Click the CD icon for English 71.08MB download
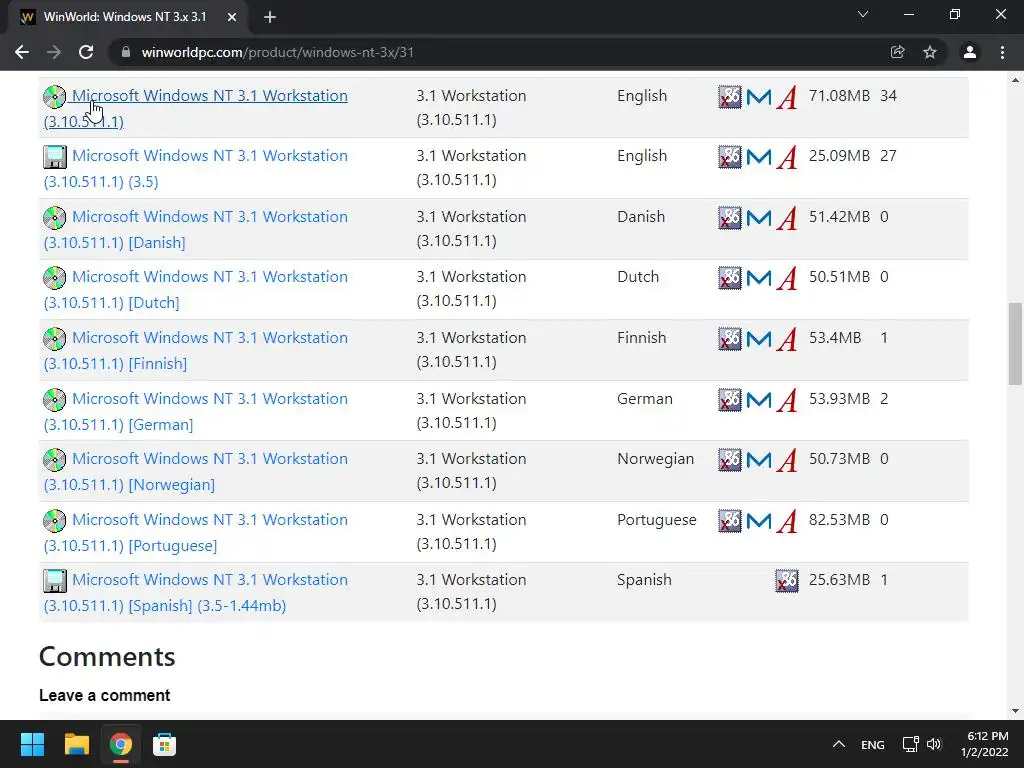 pos(54,97)
